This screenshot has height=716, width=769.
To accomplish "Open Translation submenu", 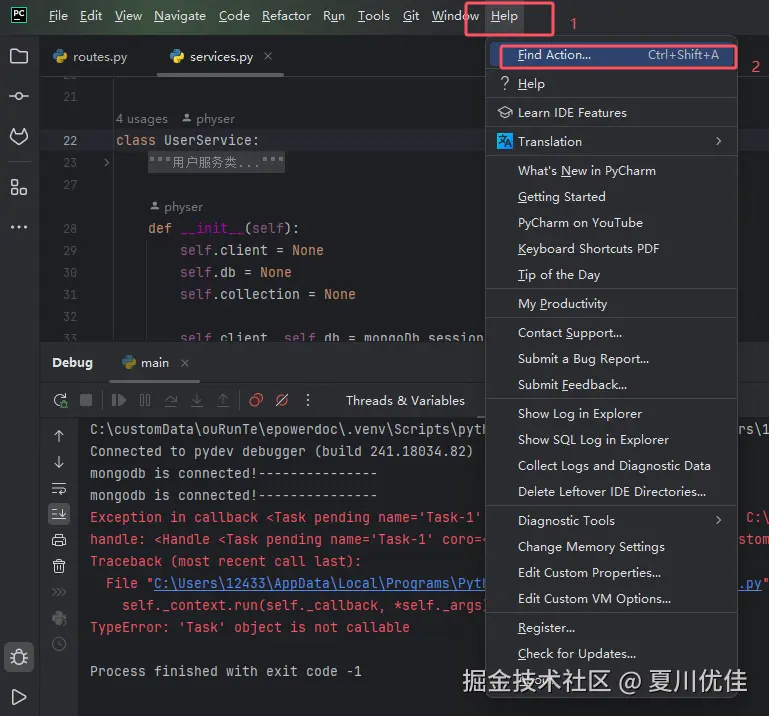I will pyautogui.click(x=612, y=141).
